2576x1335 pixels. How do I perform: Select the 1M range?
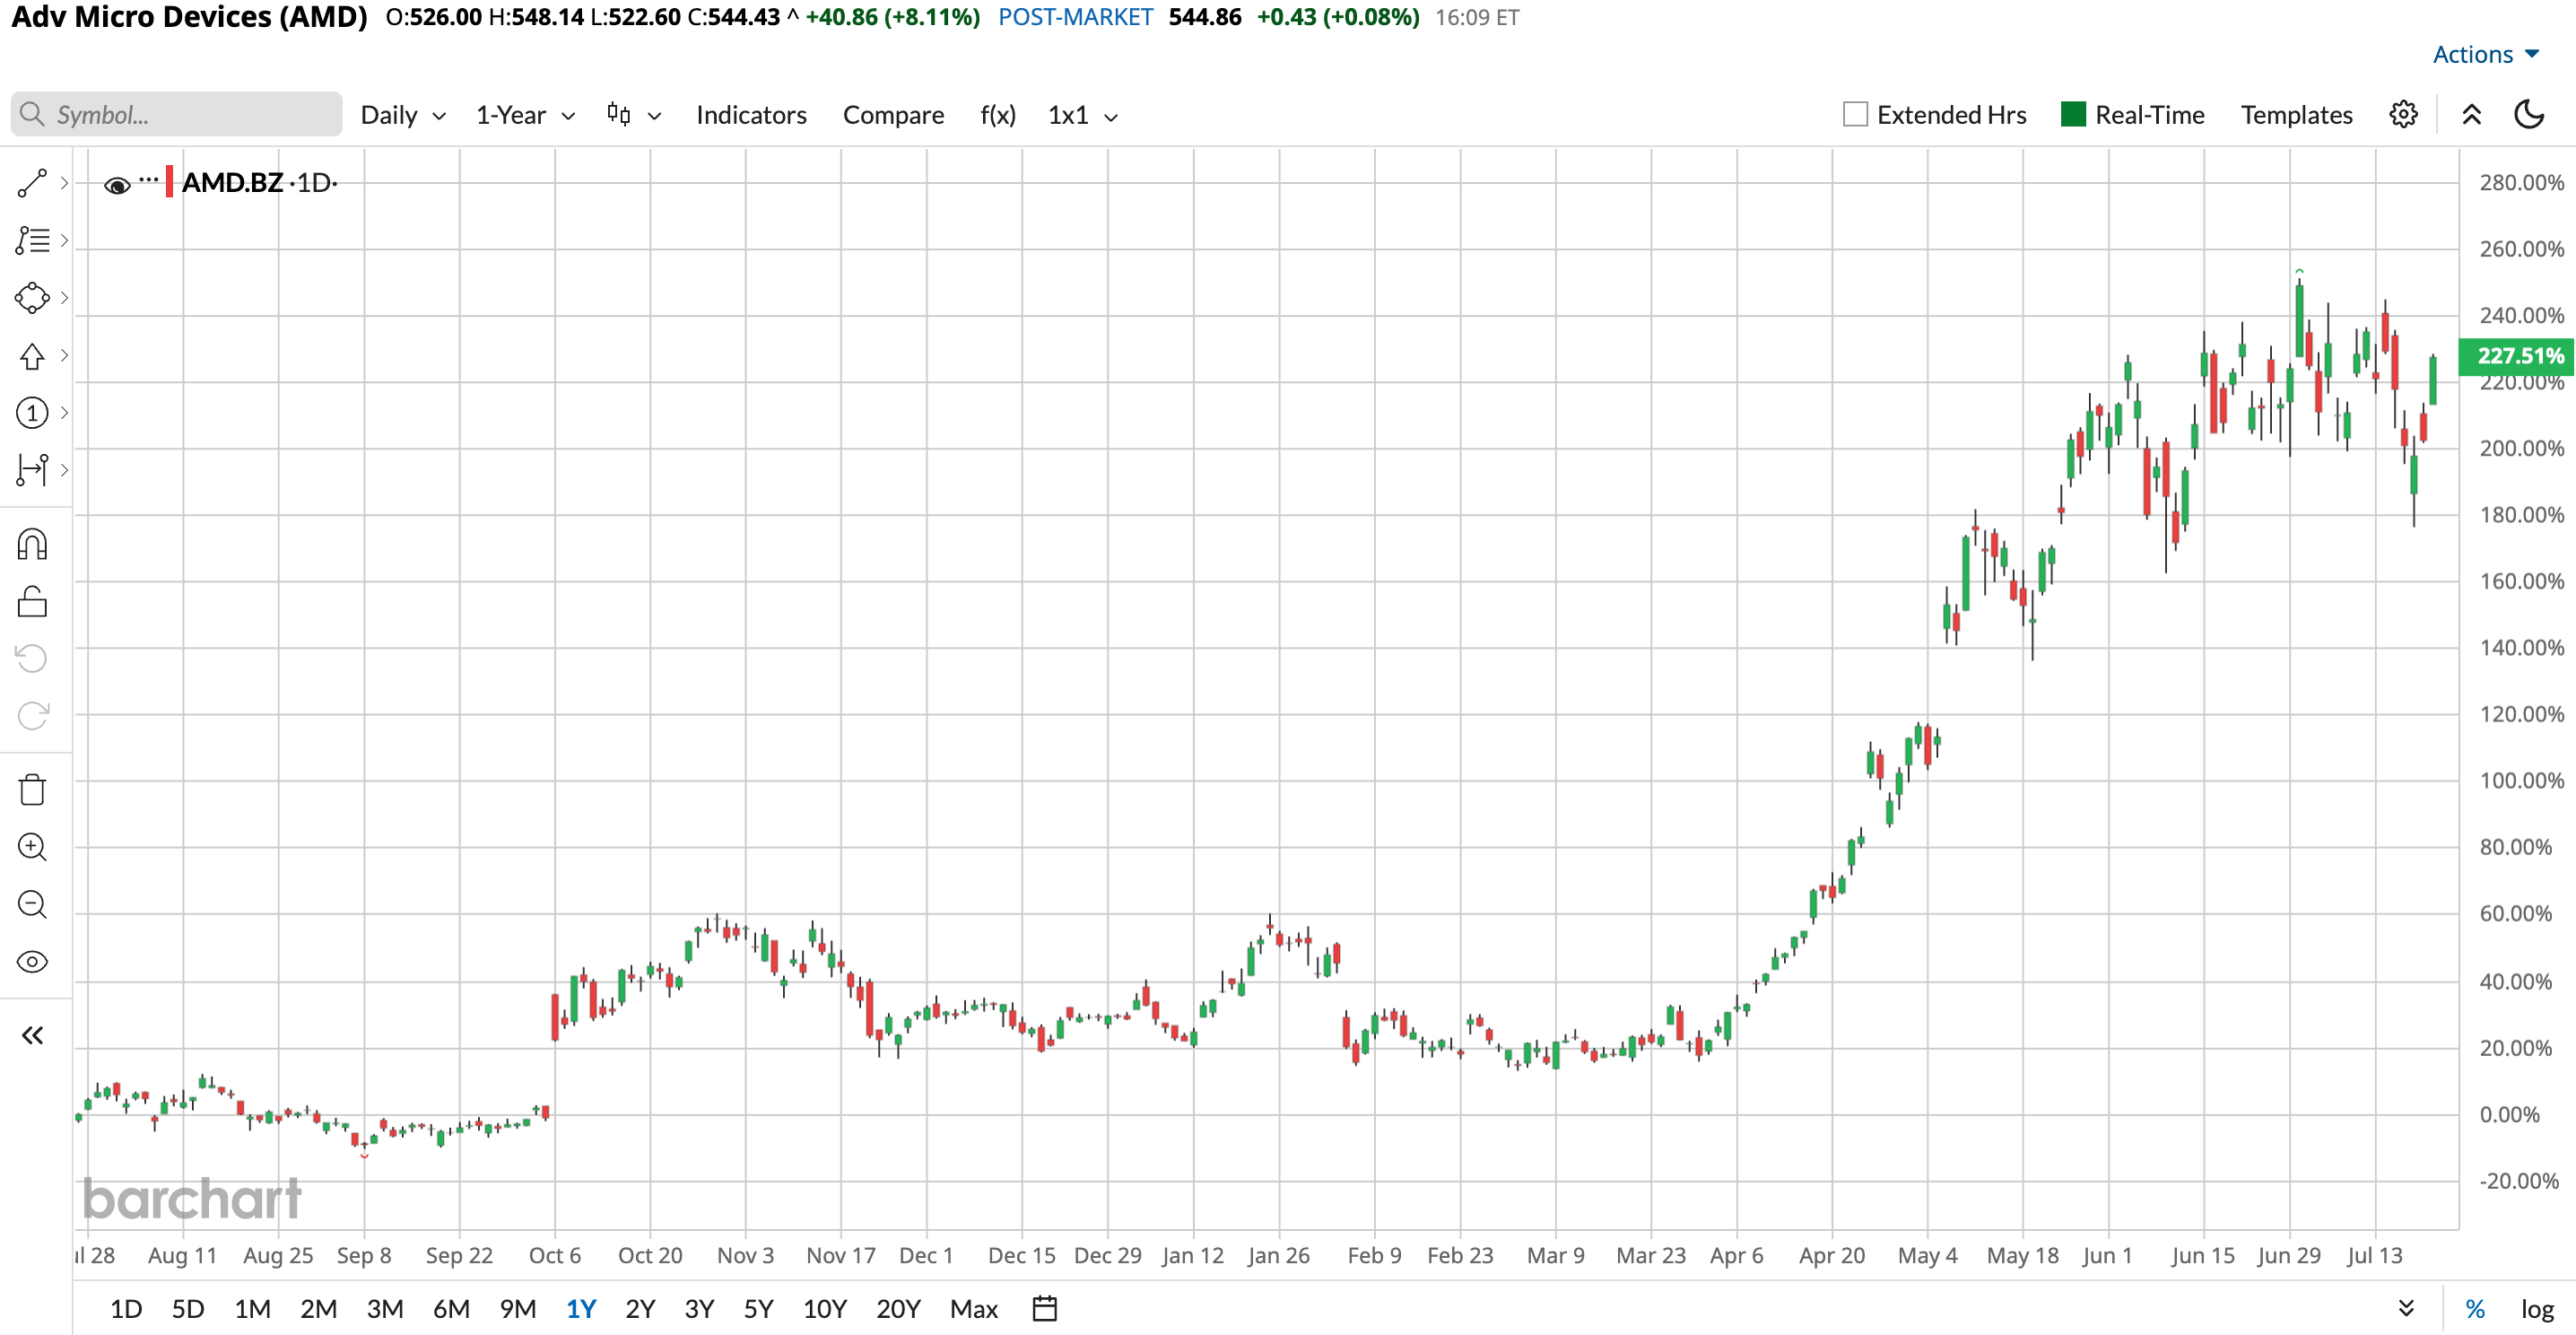(x=252, y=1309)
